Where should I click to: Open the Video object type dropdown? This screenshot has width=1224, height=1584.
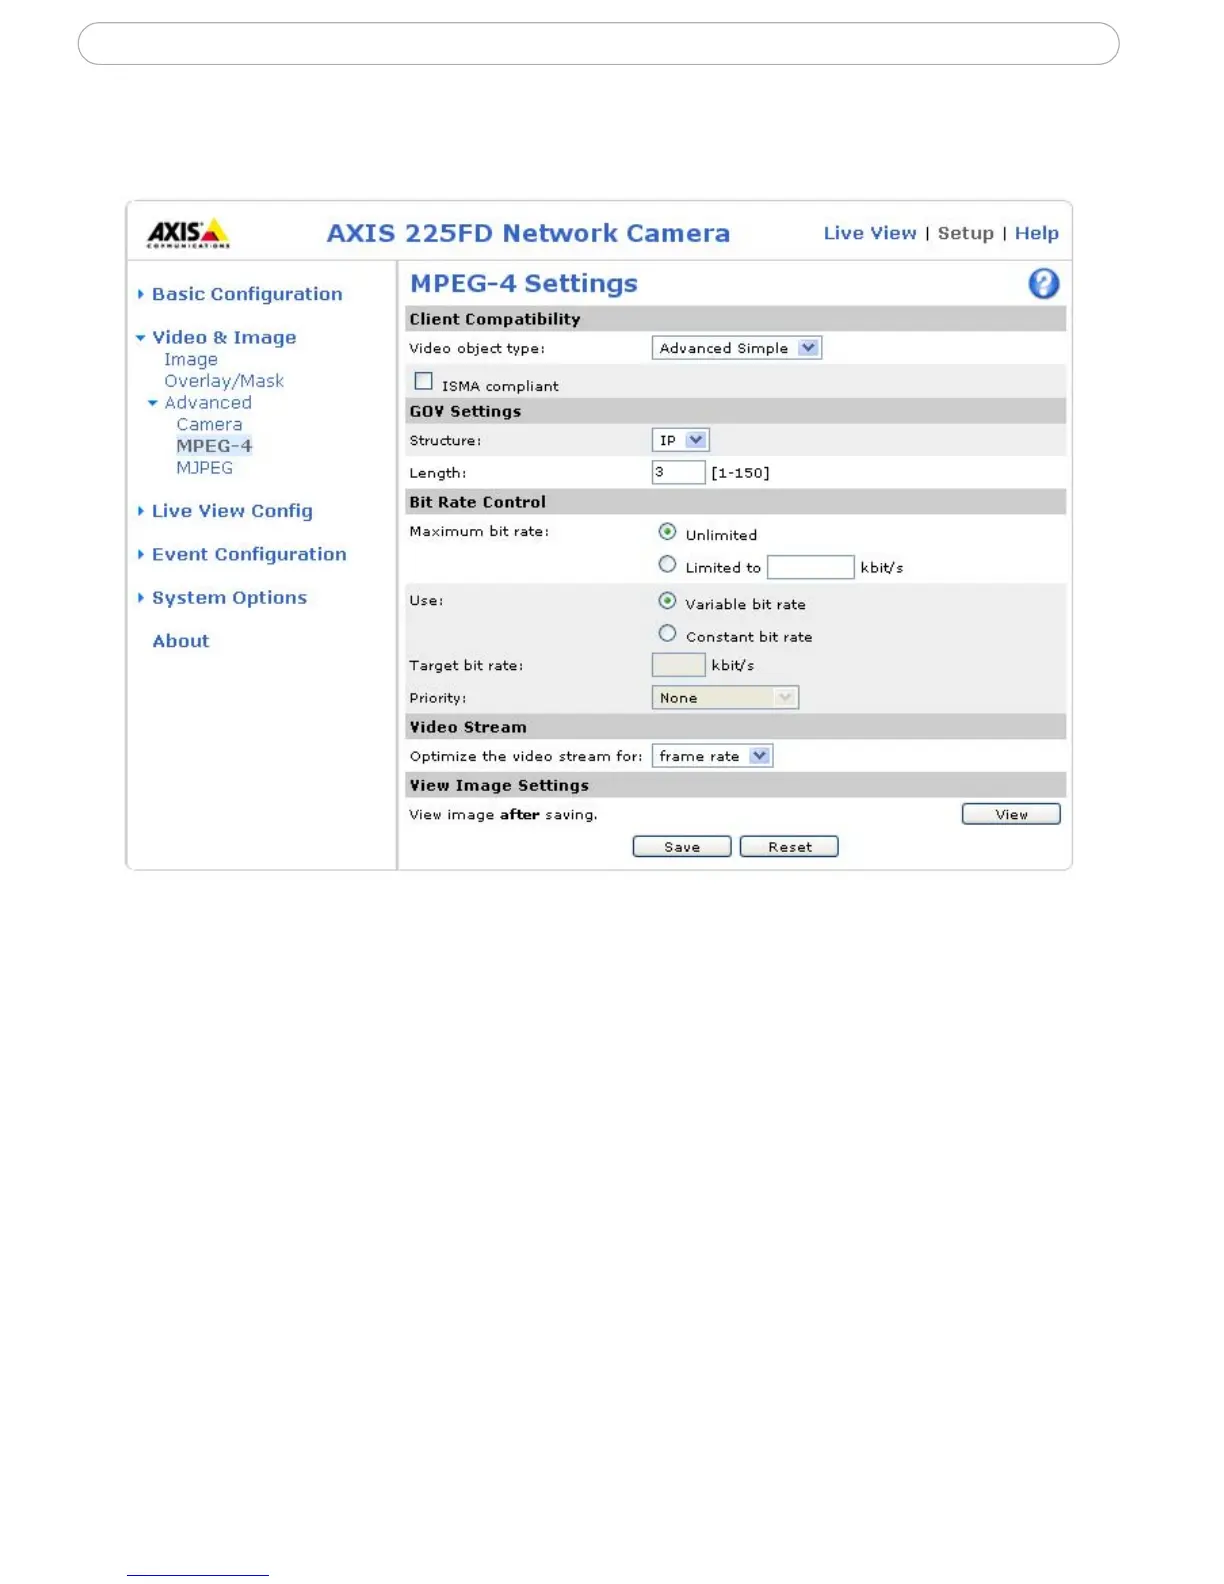736,348
